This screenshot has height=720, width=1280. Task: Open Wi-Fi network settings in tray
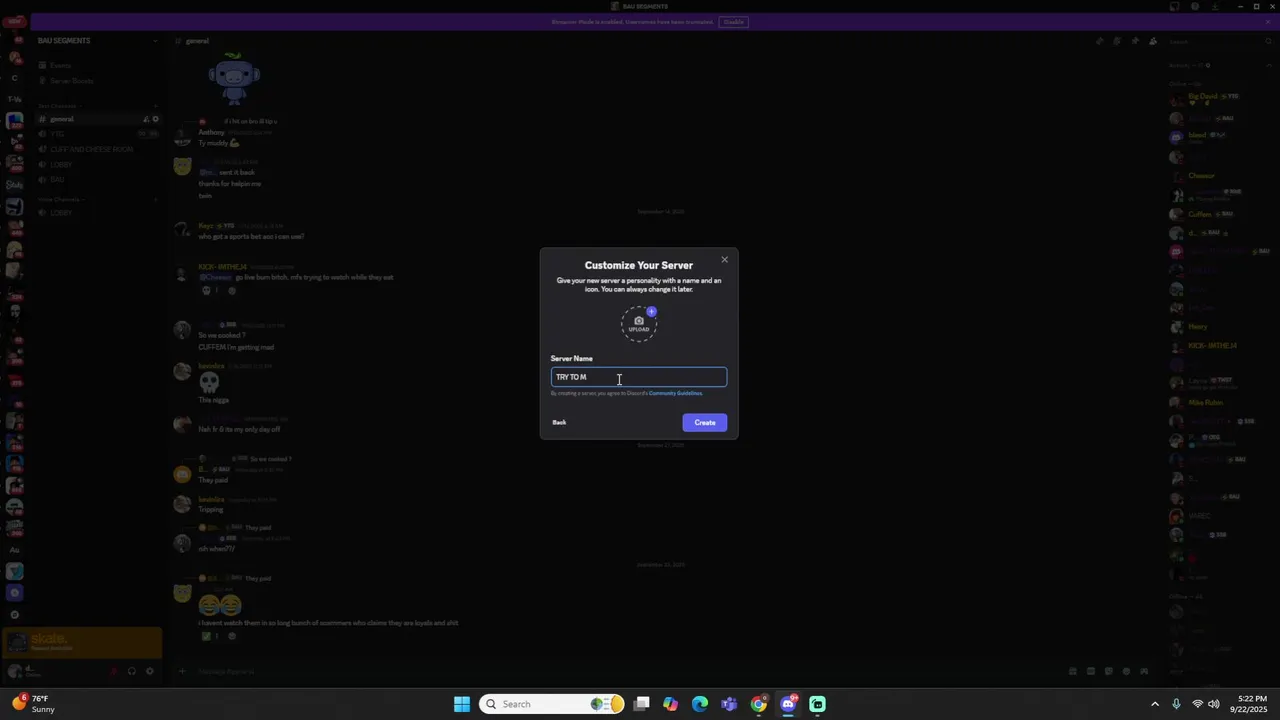pos(1198,704)
